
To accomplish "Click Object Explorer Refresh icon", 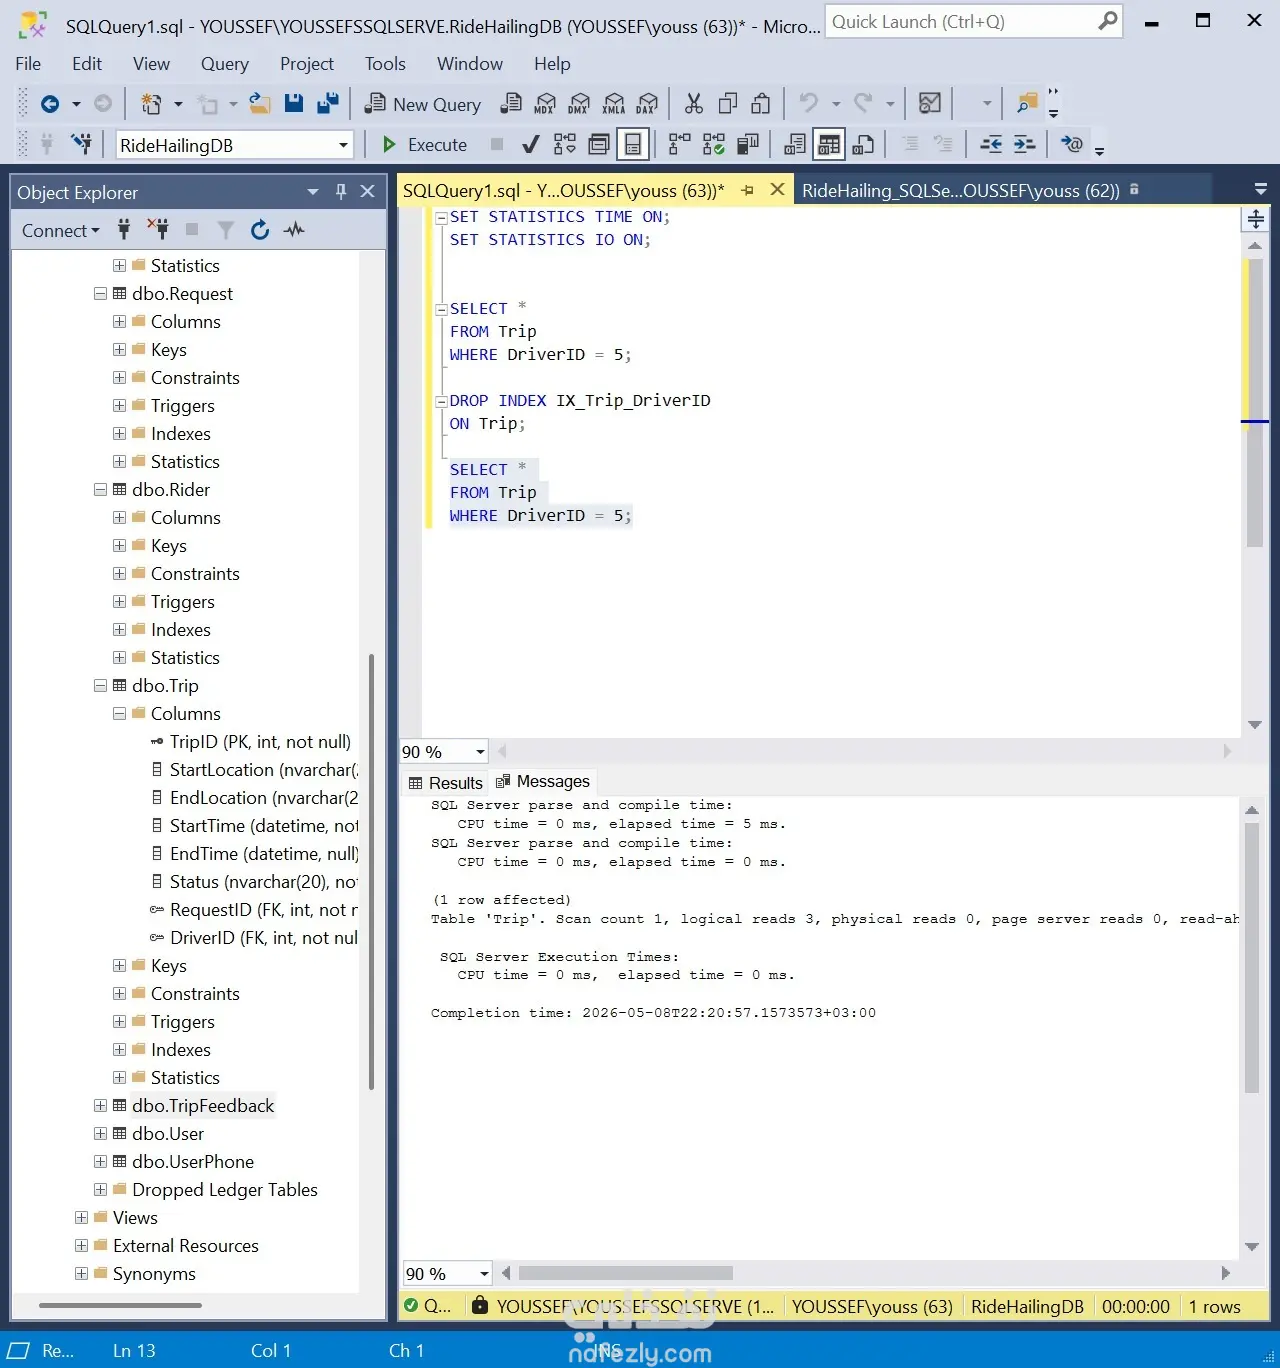I will (x=260, y=230).
